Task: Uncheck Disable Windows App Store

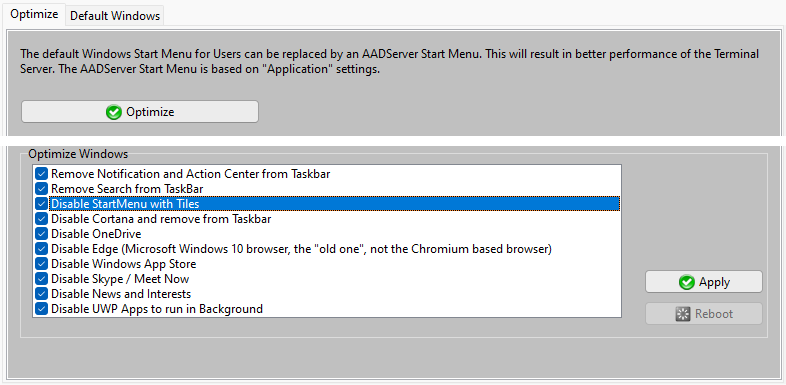Action: (42, 264)
